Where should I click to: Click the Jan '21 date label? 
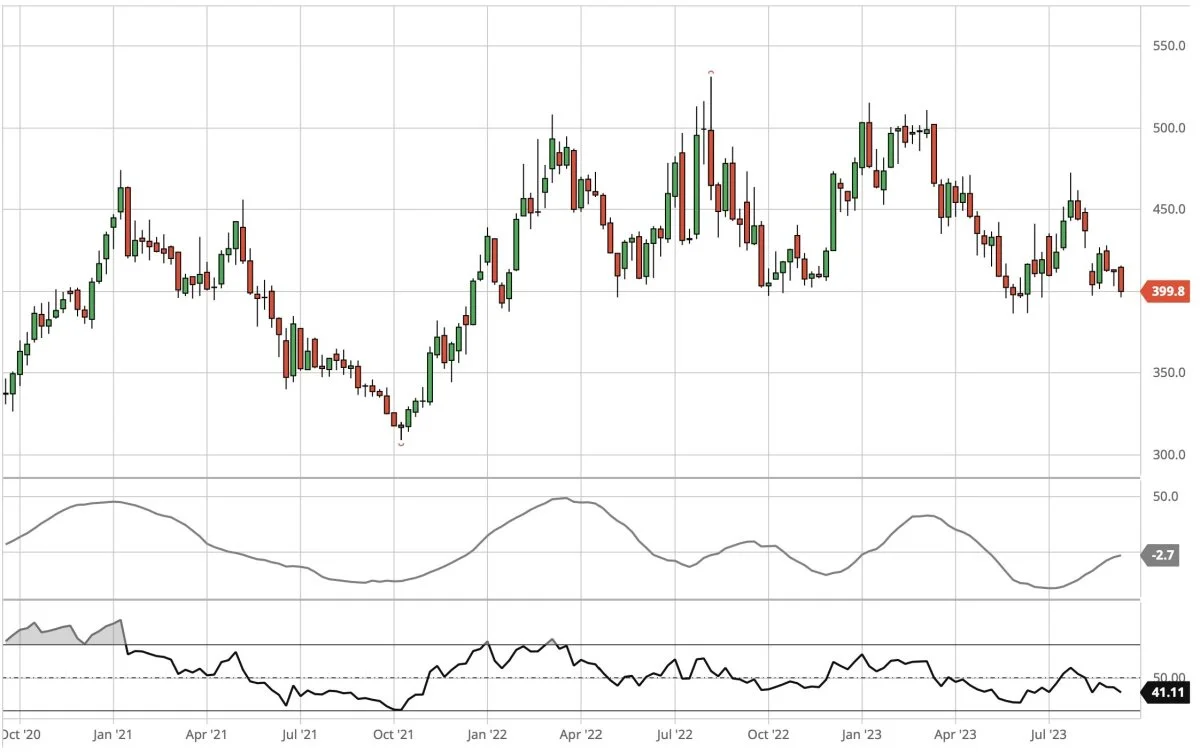(x=113, y=735)
